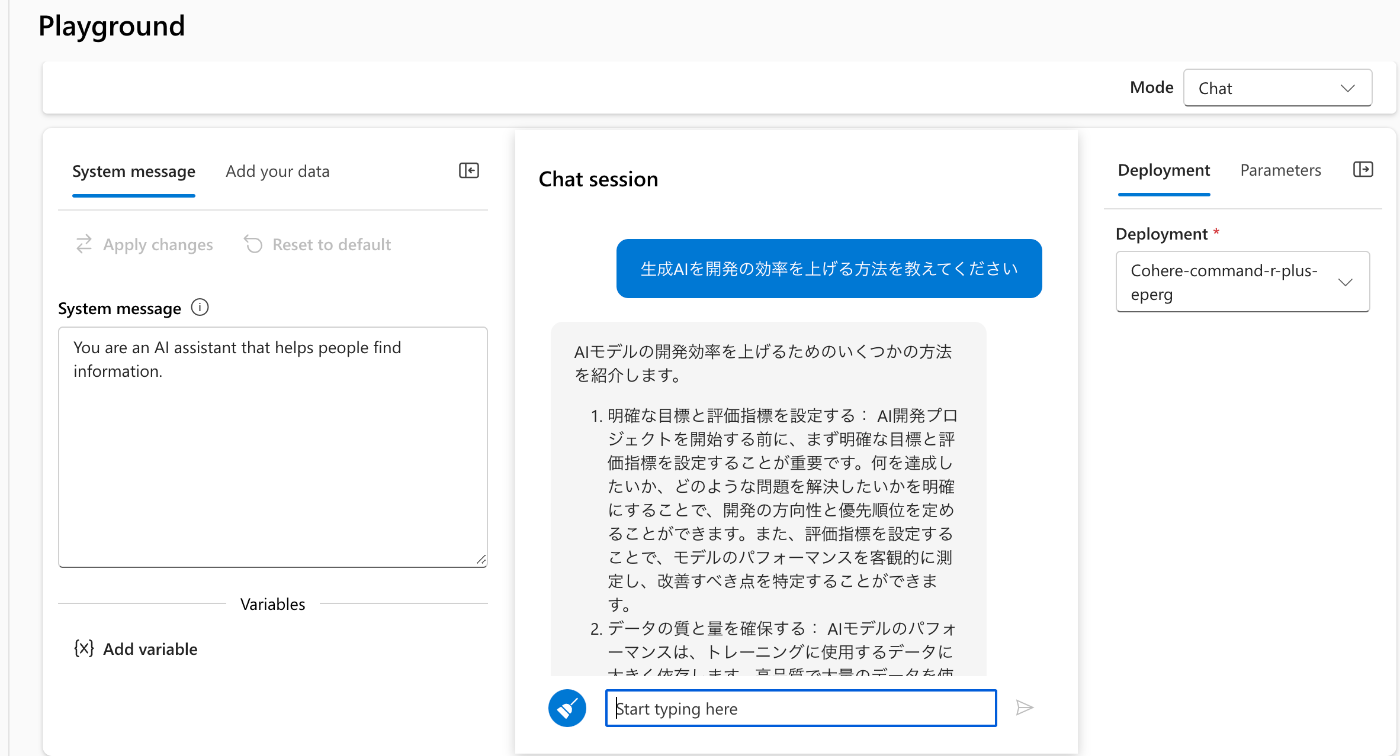
Task: Click the System message info icon
Action: tap(199, 308)
